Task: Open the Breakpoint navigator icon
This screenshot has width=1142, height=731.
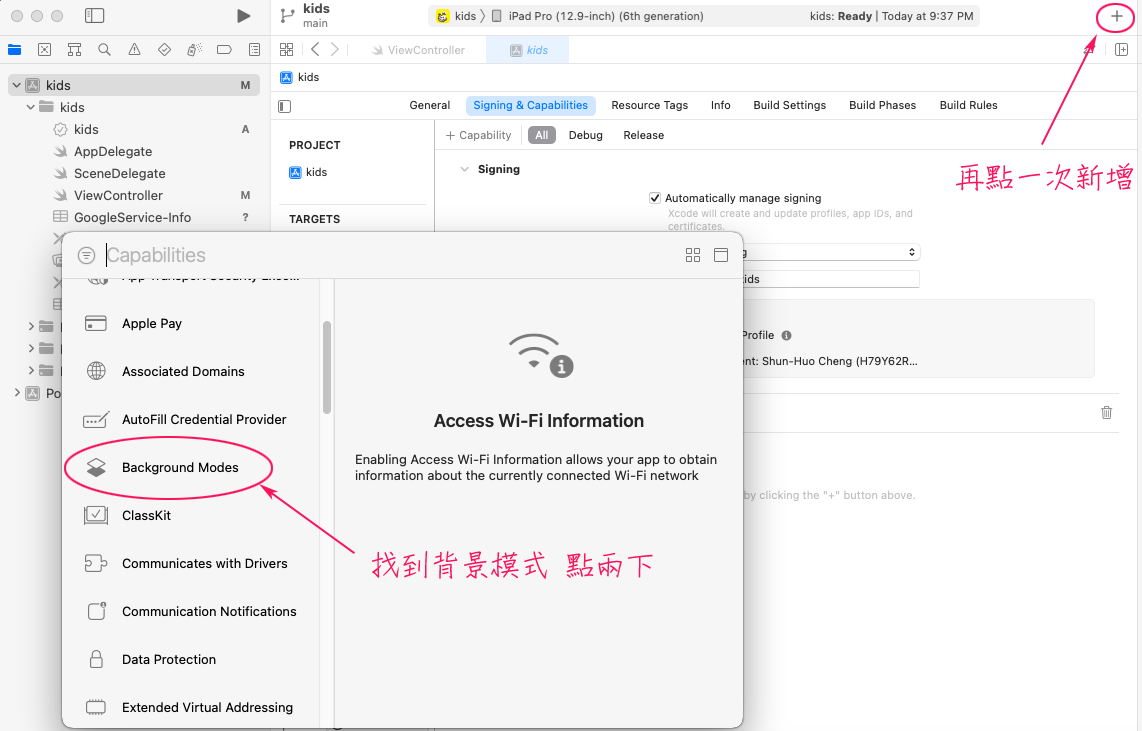Action: click(x=224, y=50)
